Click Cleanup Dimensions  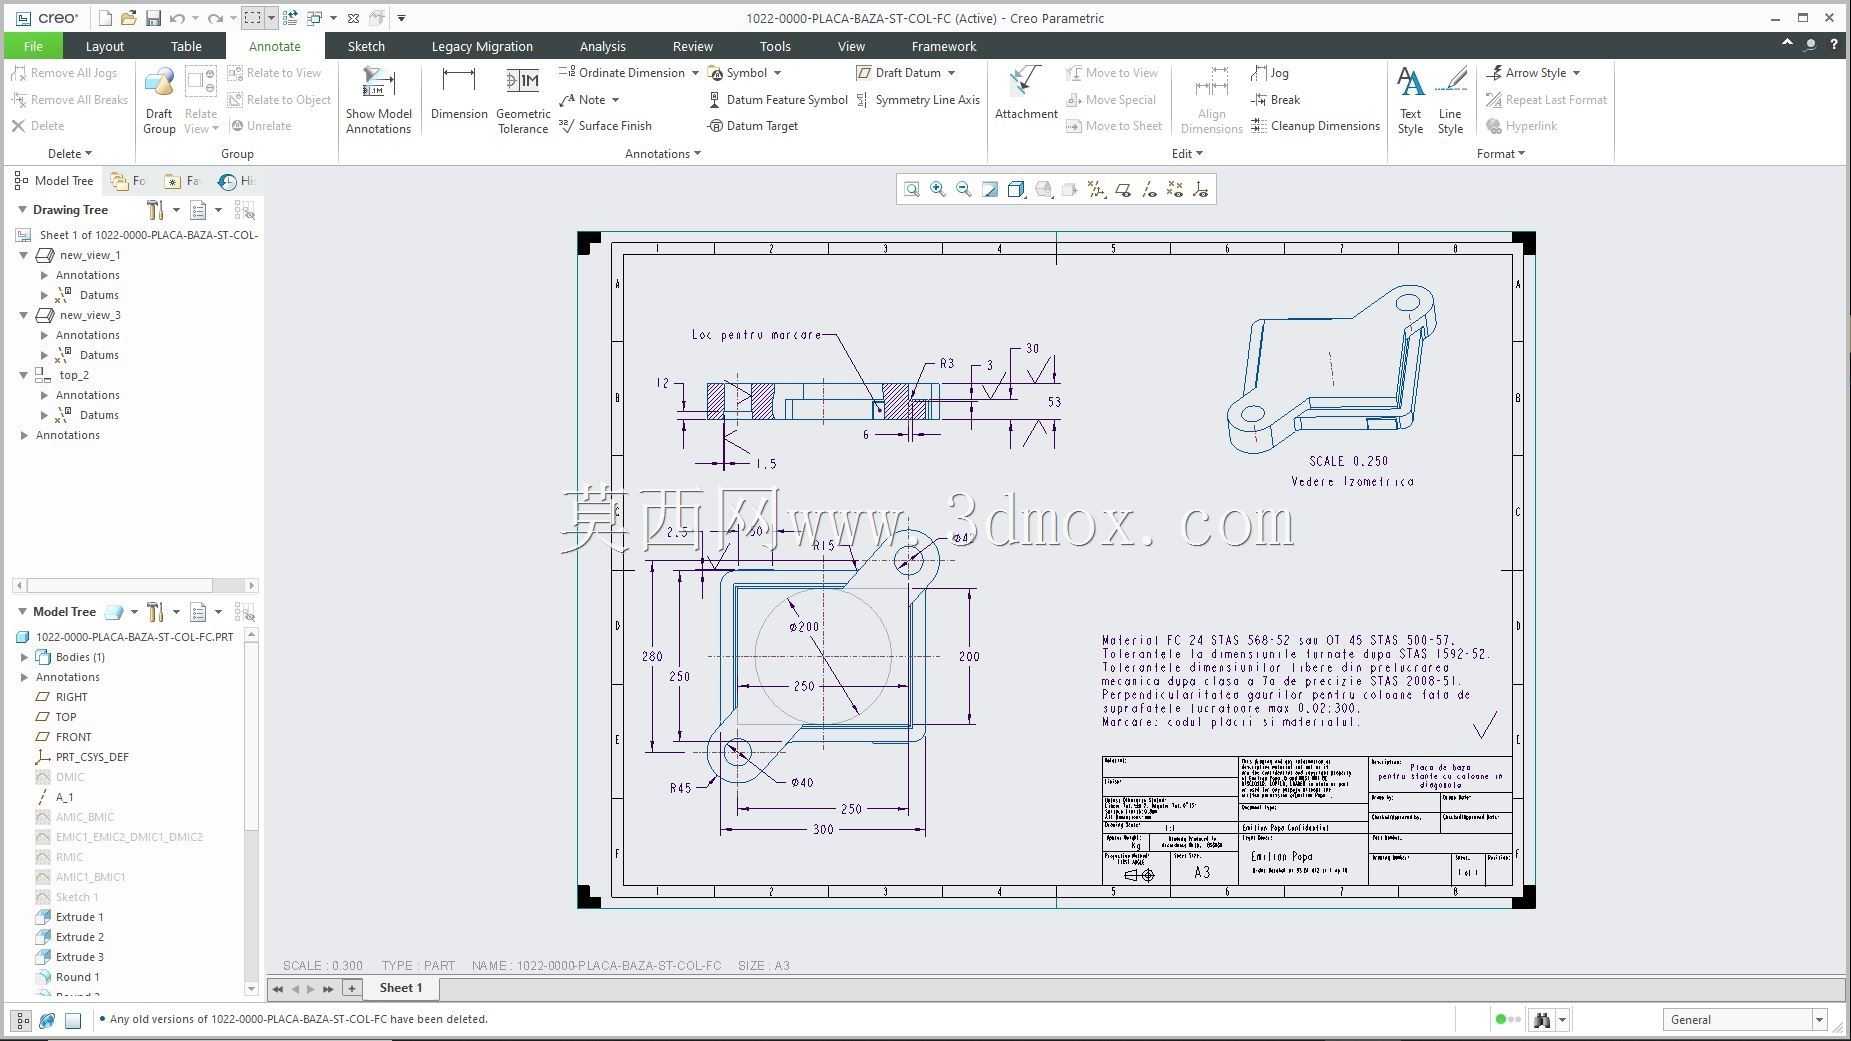[x=1315, y=126]
